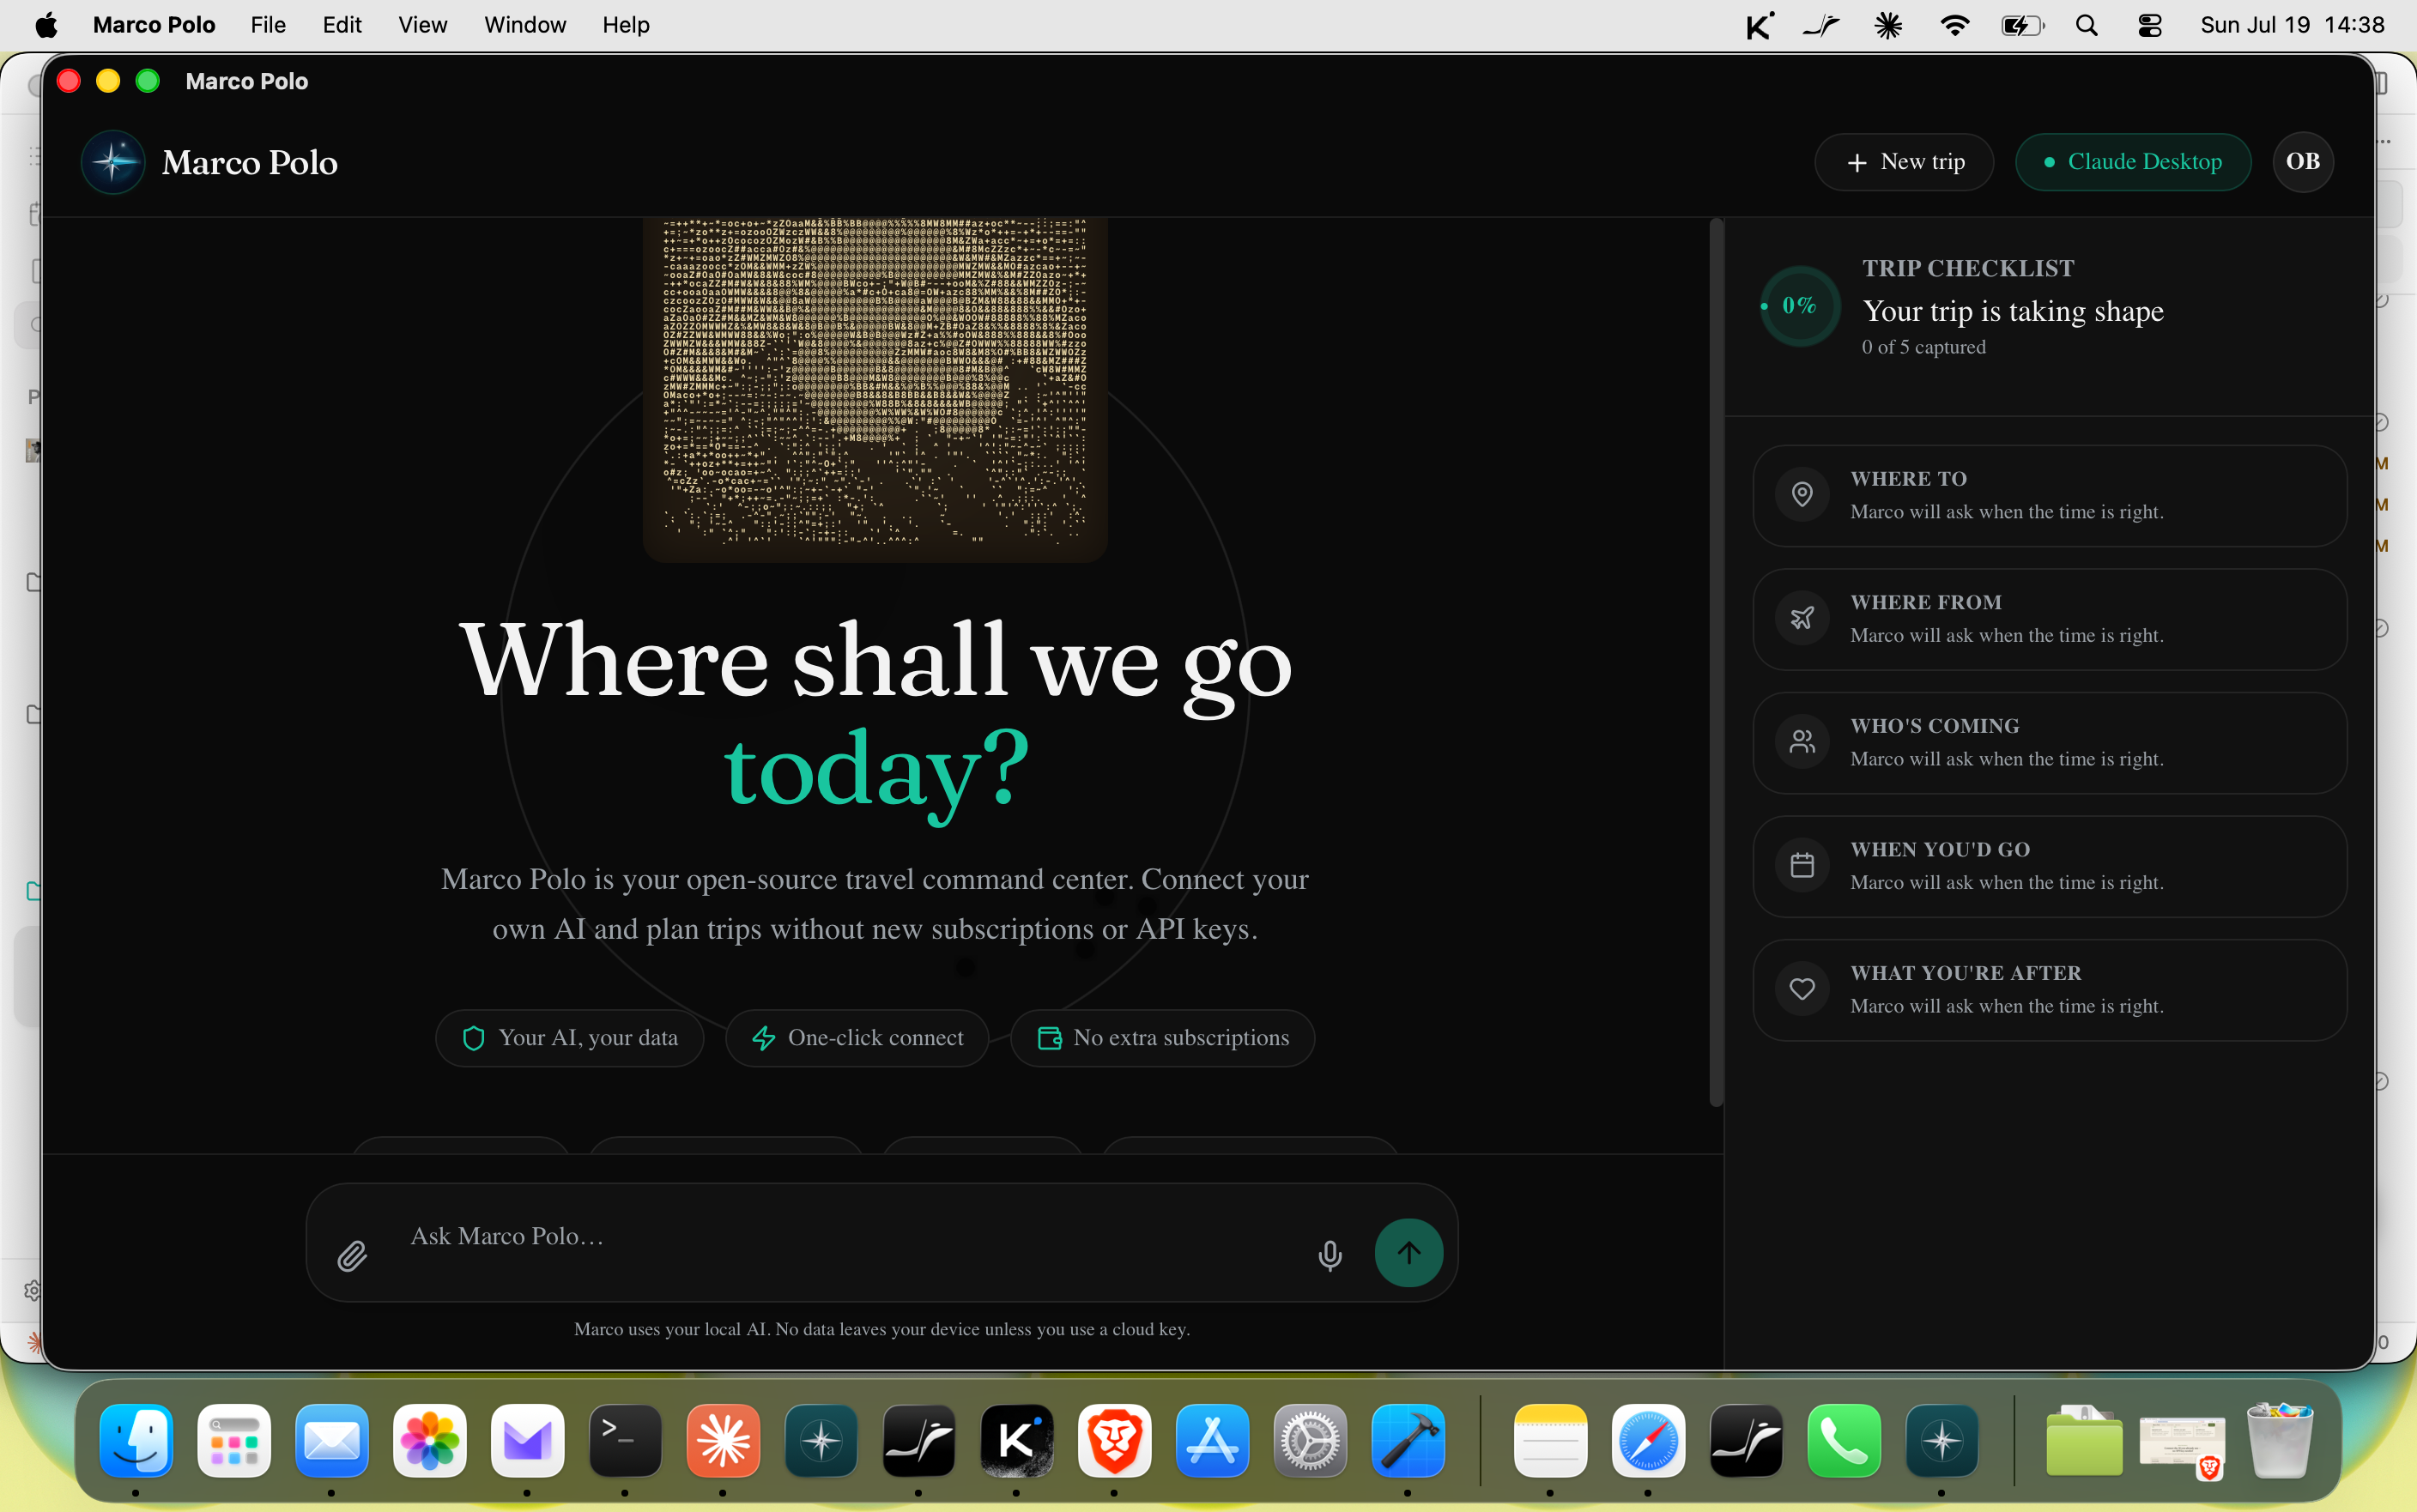This screenshot has width=2417, height=1512.
Task: Click the Where From airplane icon
Action: point(1802,618)
